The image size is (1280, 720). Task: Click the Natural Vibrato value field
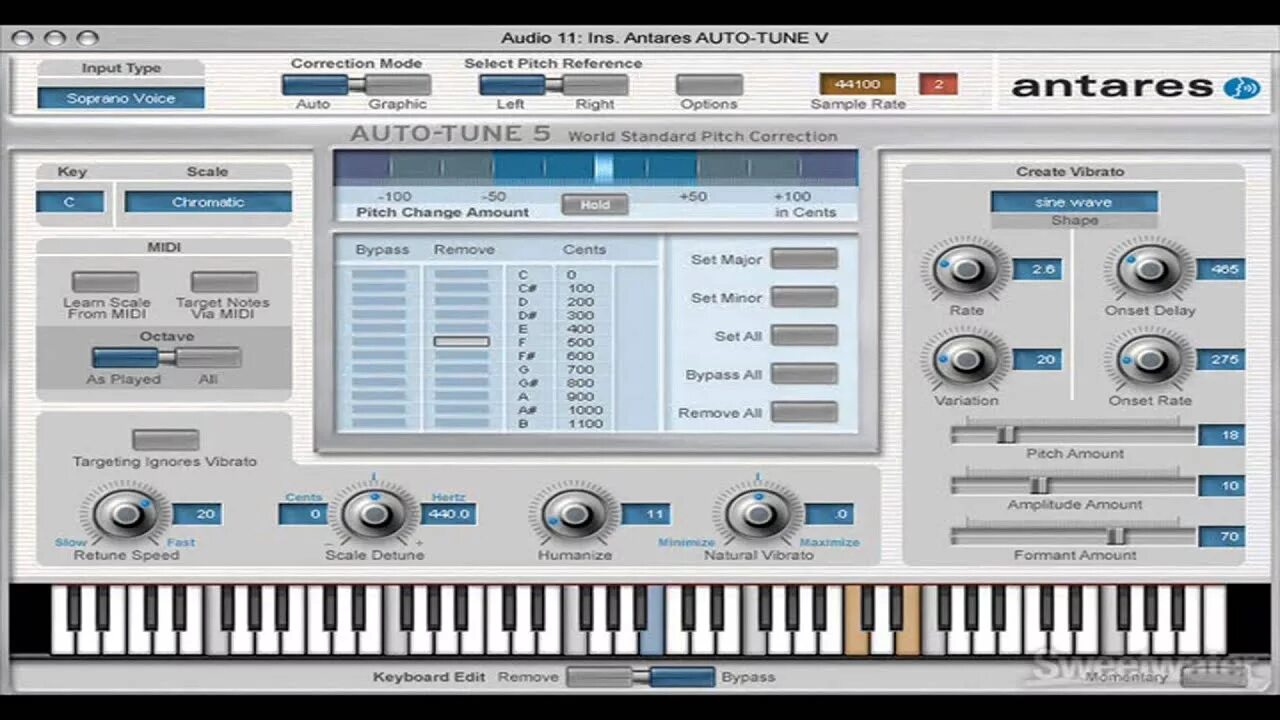pos(829,514)
